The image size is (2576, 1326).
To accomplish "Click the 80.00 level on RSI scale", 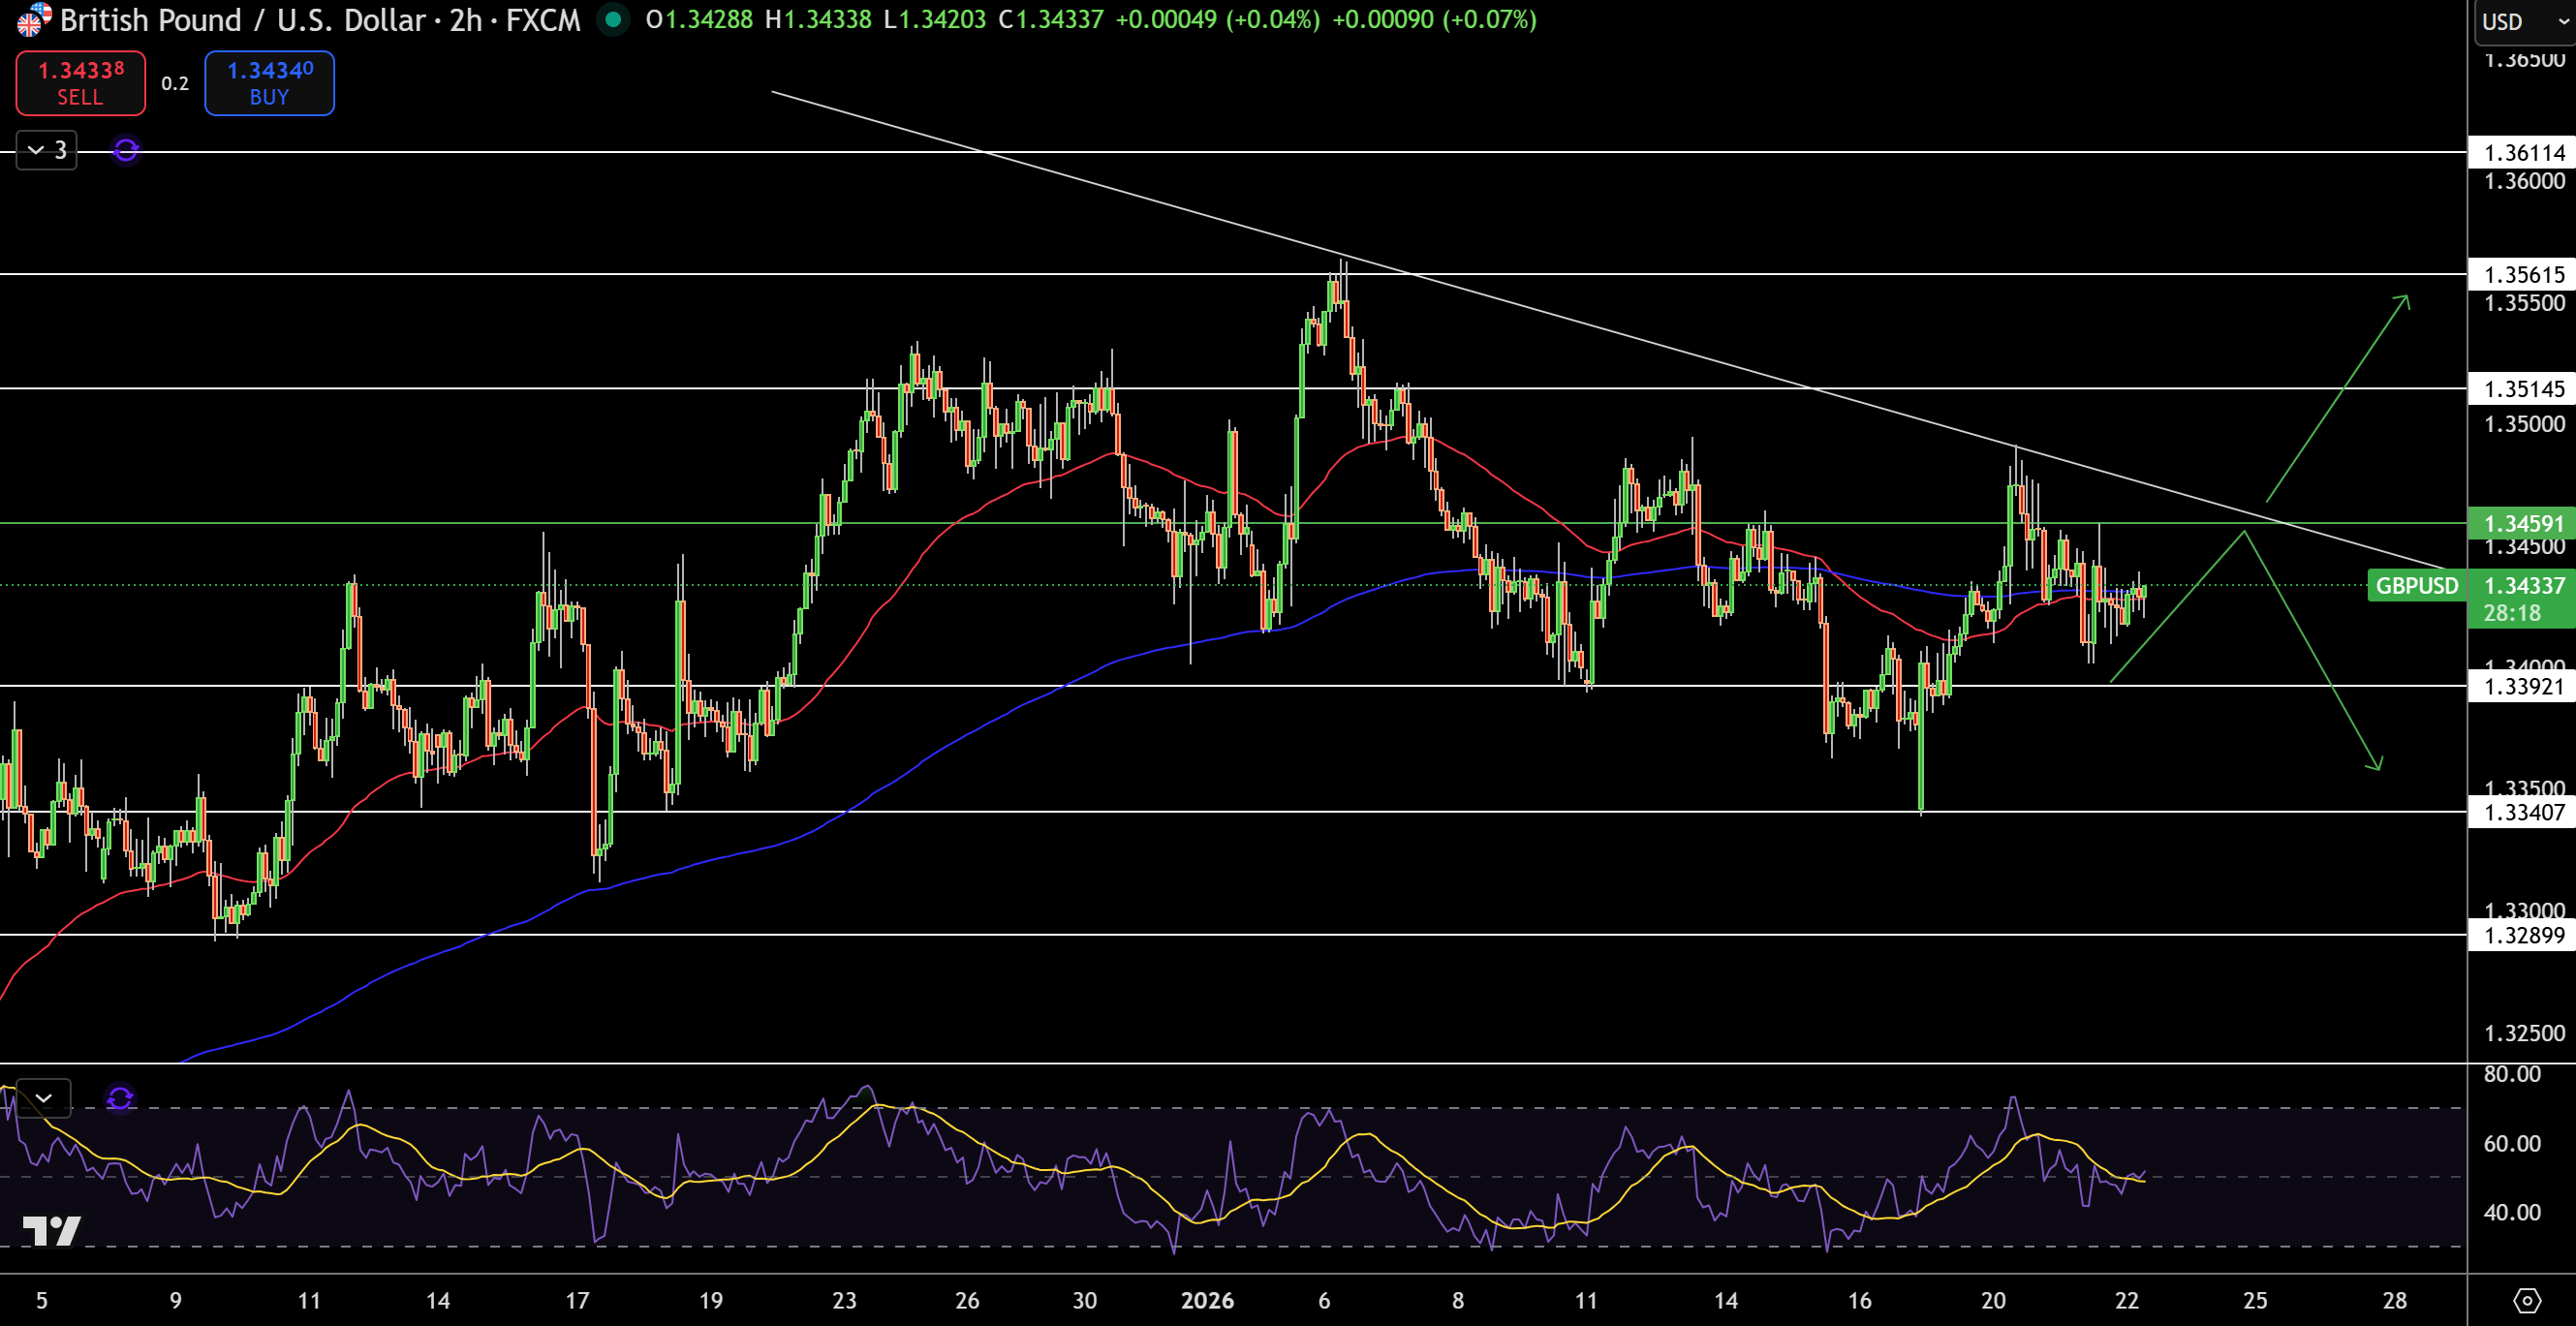I will [x=2512, y=1074].
